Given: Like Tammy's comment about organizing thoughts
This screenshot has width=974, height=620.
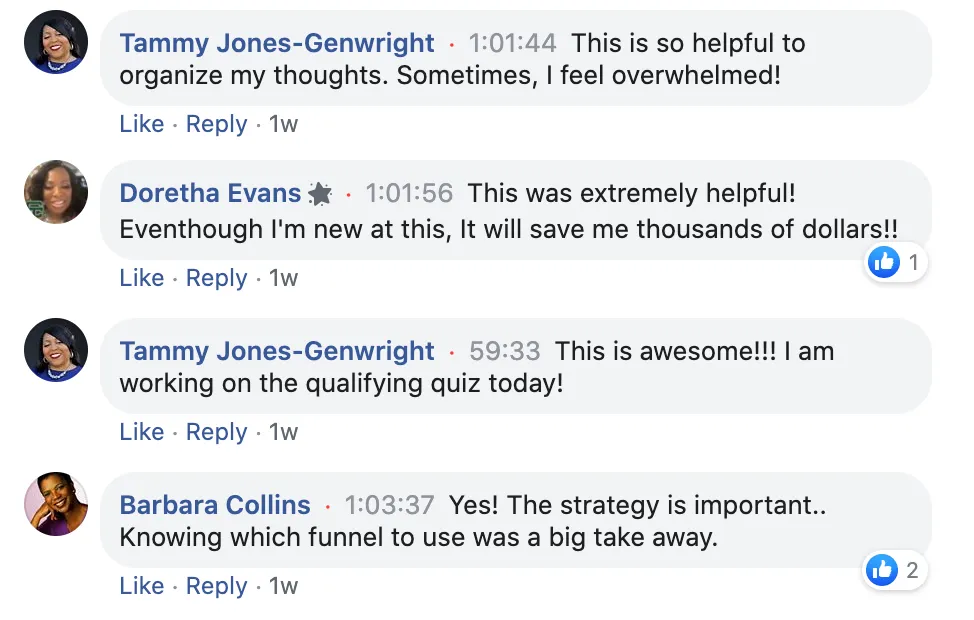Looking at the screenshot, I should click(x=142, y=124).
